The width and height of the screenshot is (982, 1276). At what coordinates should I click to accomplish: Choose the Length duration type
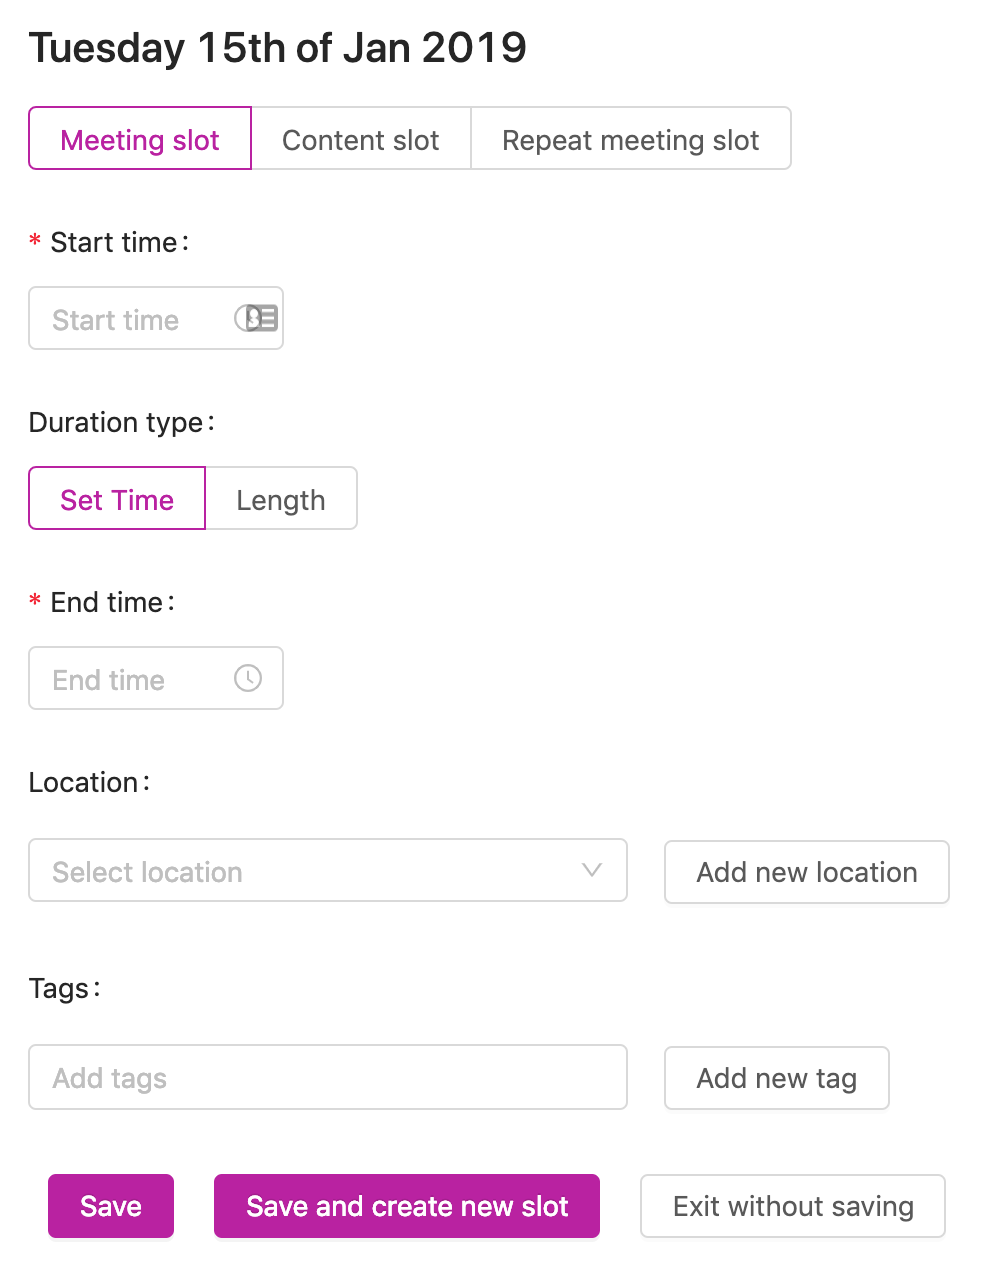281,499
